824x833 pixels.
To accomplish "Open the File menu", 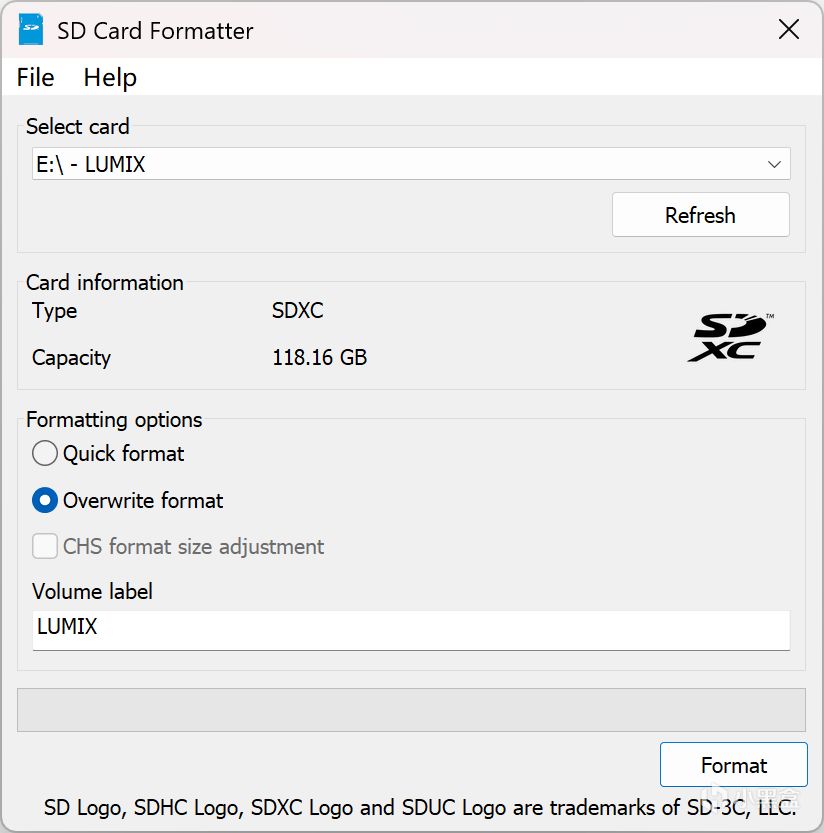I will pos(36,77).
